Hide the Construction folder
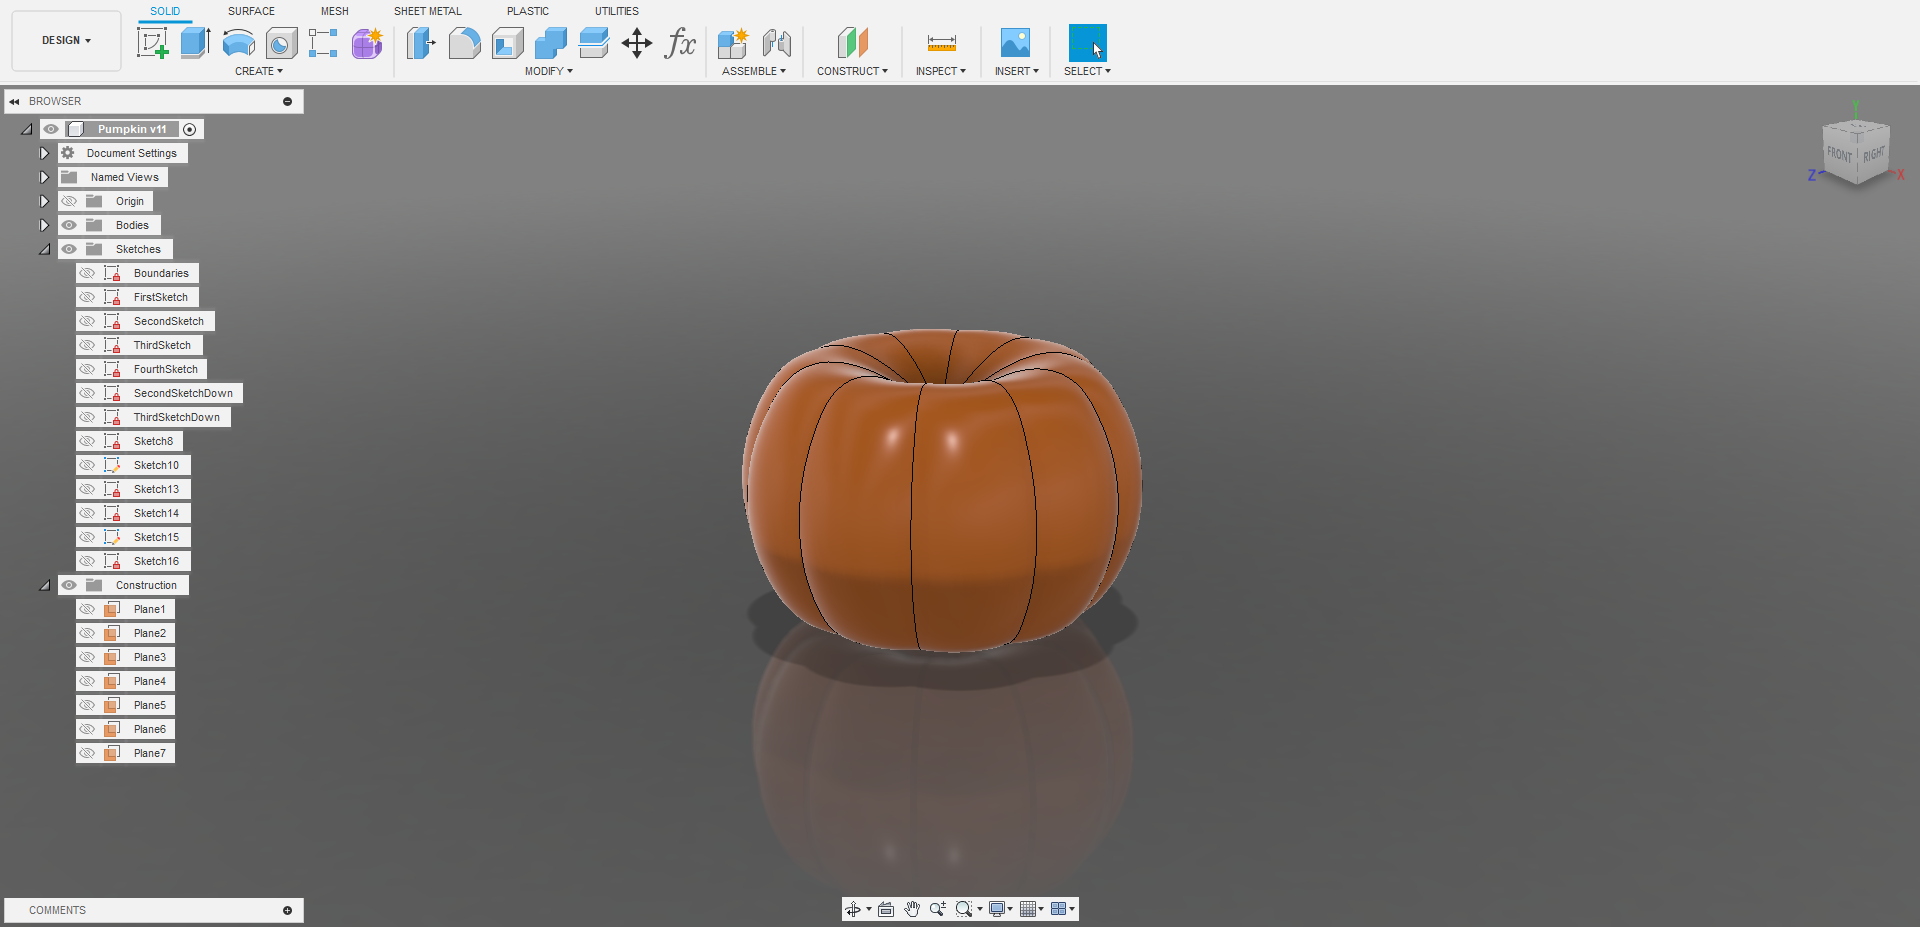 tap(69, 585)
